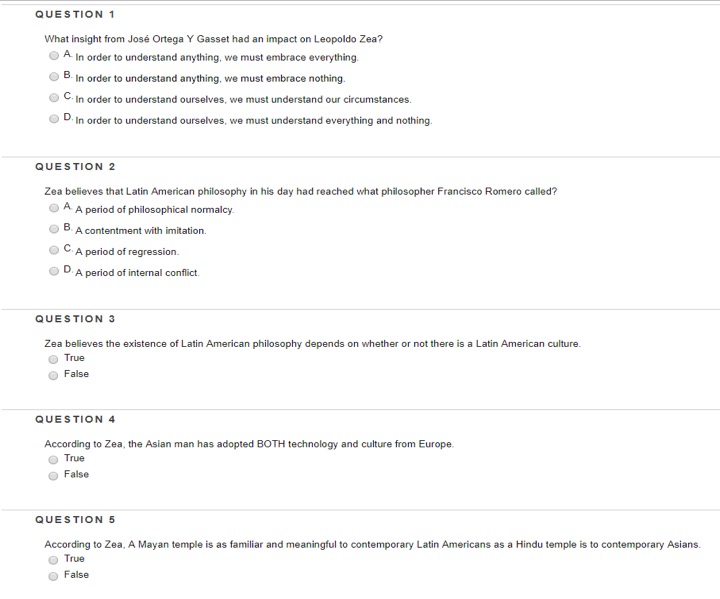Answer True for Question 4
The image size is (720, 599).
[54, 459]
